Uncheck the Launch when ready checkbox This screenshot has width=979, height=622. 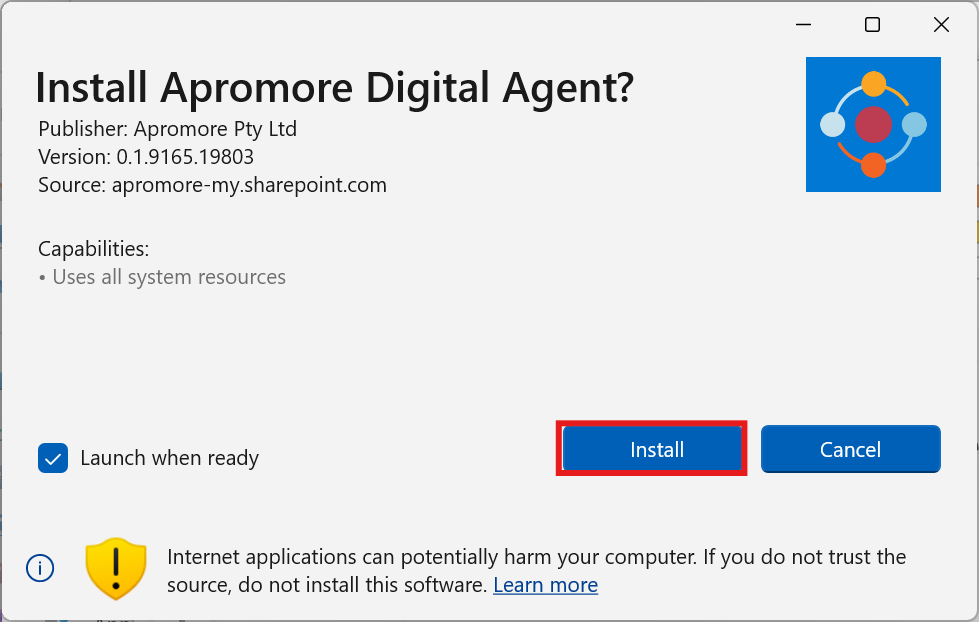[x=53, y=458]
